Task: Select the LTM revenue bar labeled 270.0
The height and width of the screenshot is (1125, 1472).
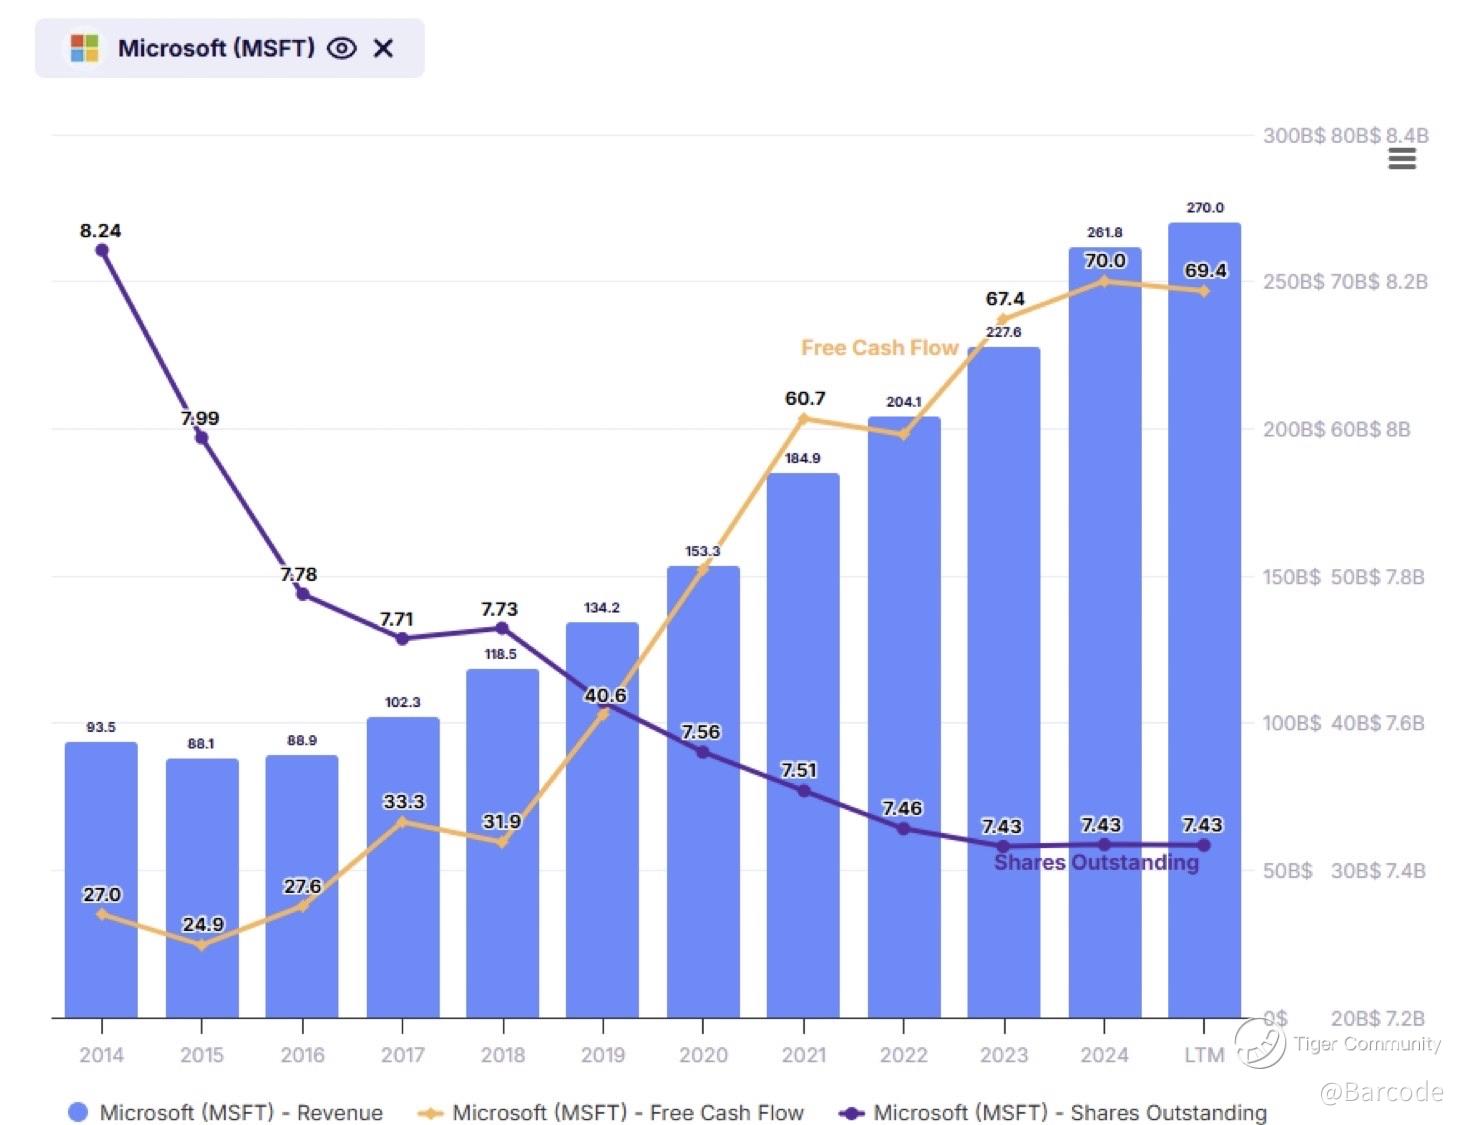Action: click(1204, 620)
